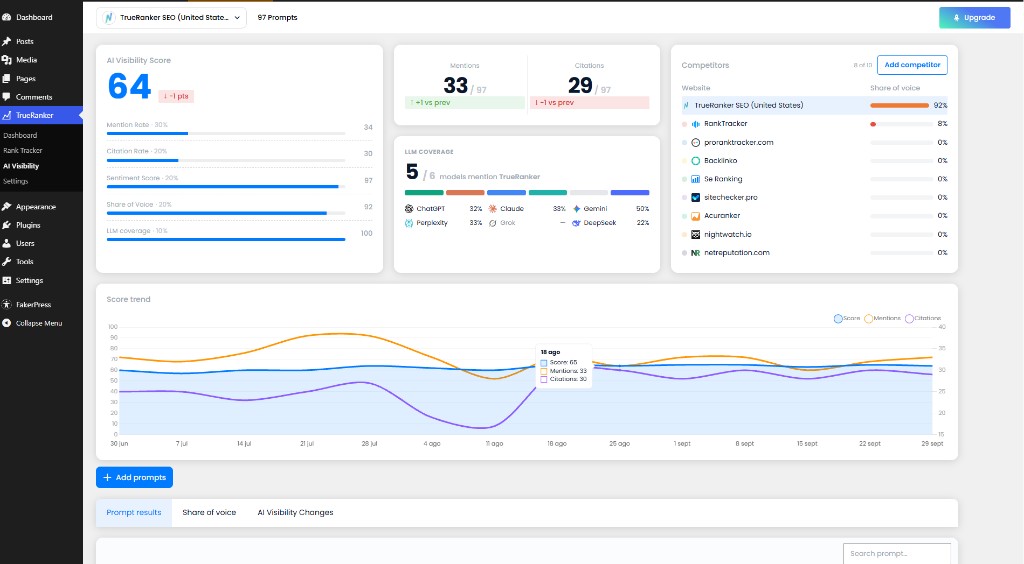Open the WordPress Settings icon

(x=7, y=280)
